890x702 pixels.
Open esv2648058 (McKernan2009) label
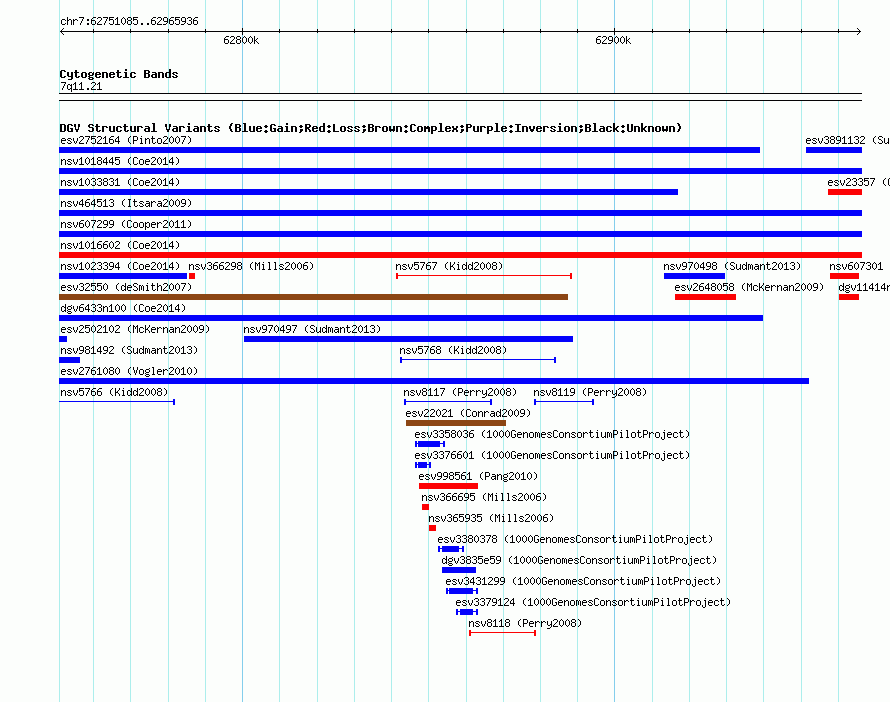(749, 287)
